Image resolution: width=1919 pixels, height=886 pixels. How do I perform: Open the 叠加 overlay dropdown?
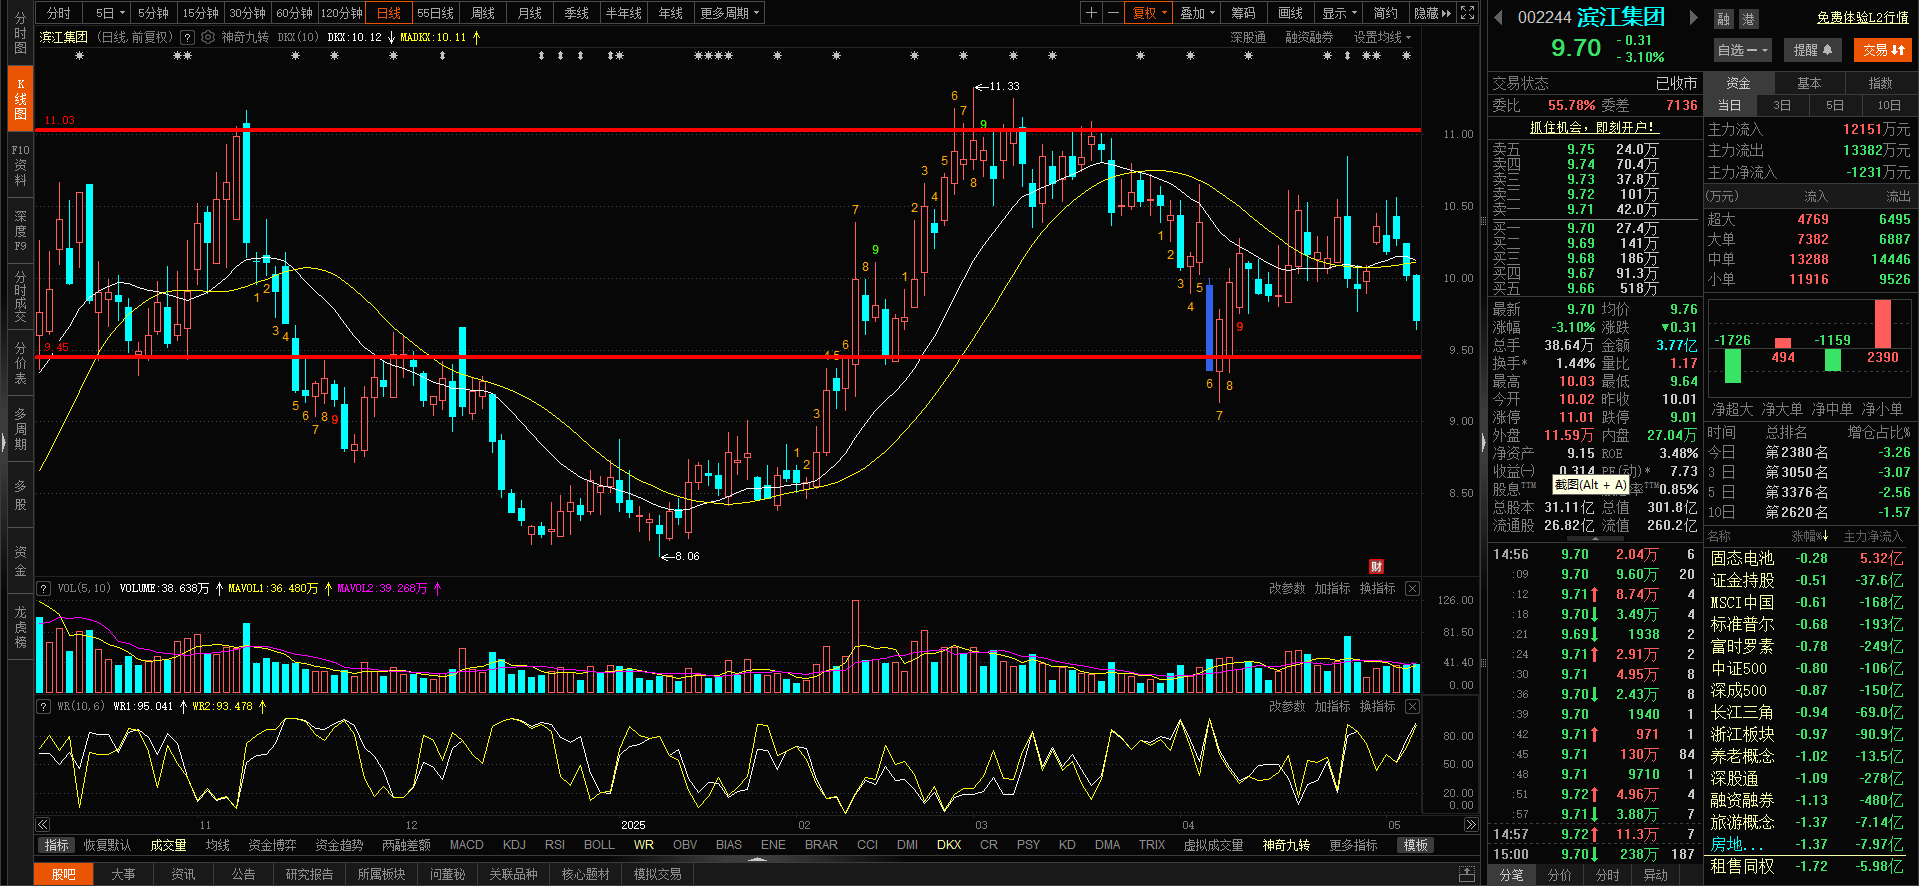1197,13
